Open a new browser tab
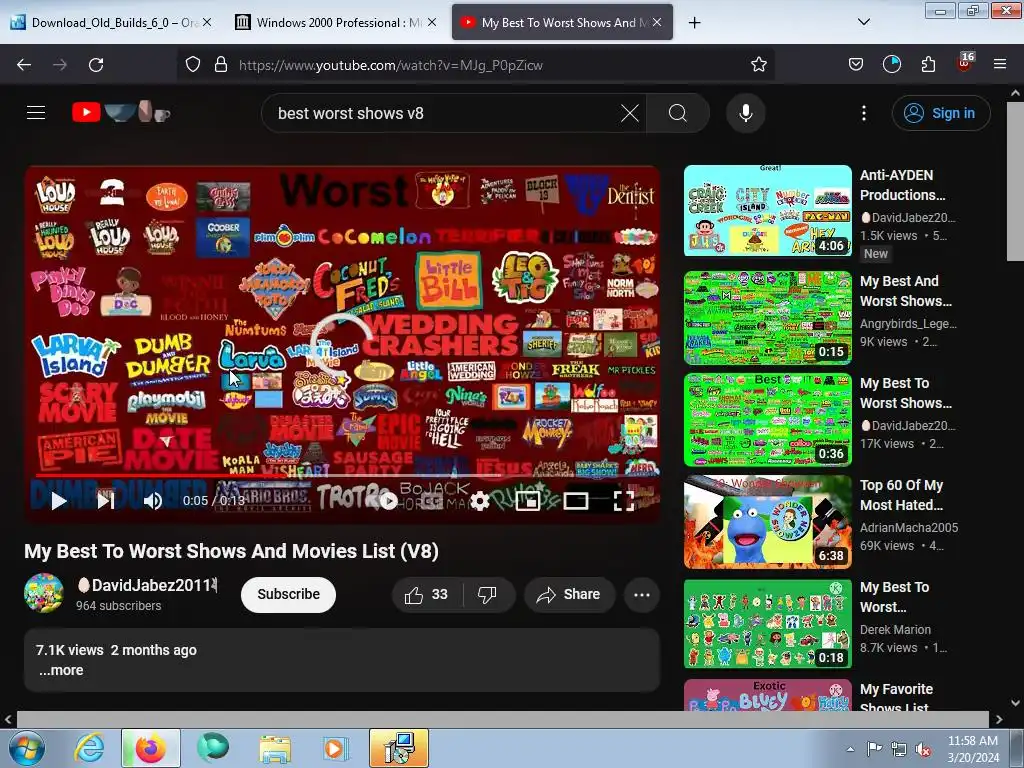The height and width of the screenshot is (768, 1024). pyautogui.click(x=694, y=23)
